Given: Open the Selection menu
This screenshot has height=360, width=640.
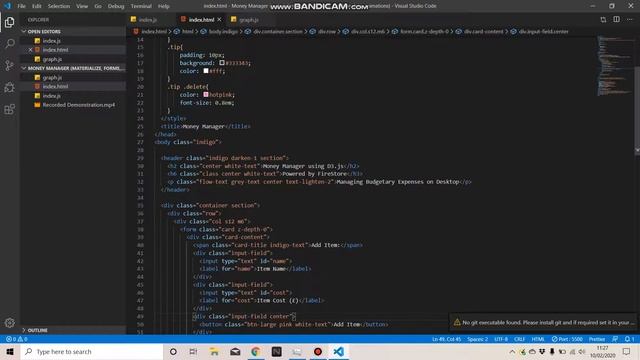Looking at the screenshot, I should coord(59,6).
